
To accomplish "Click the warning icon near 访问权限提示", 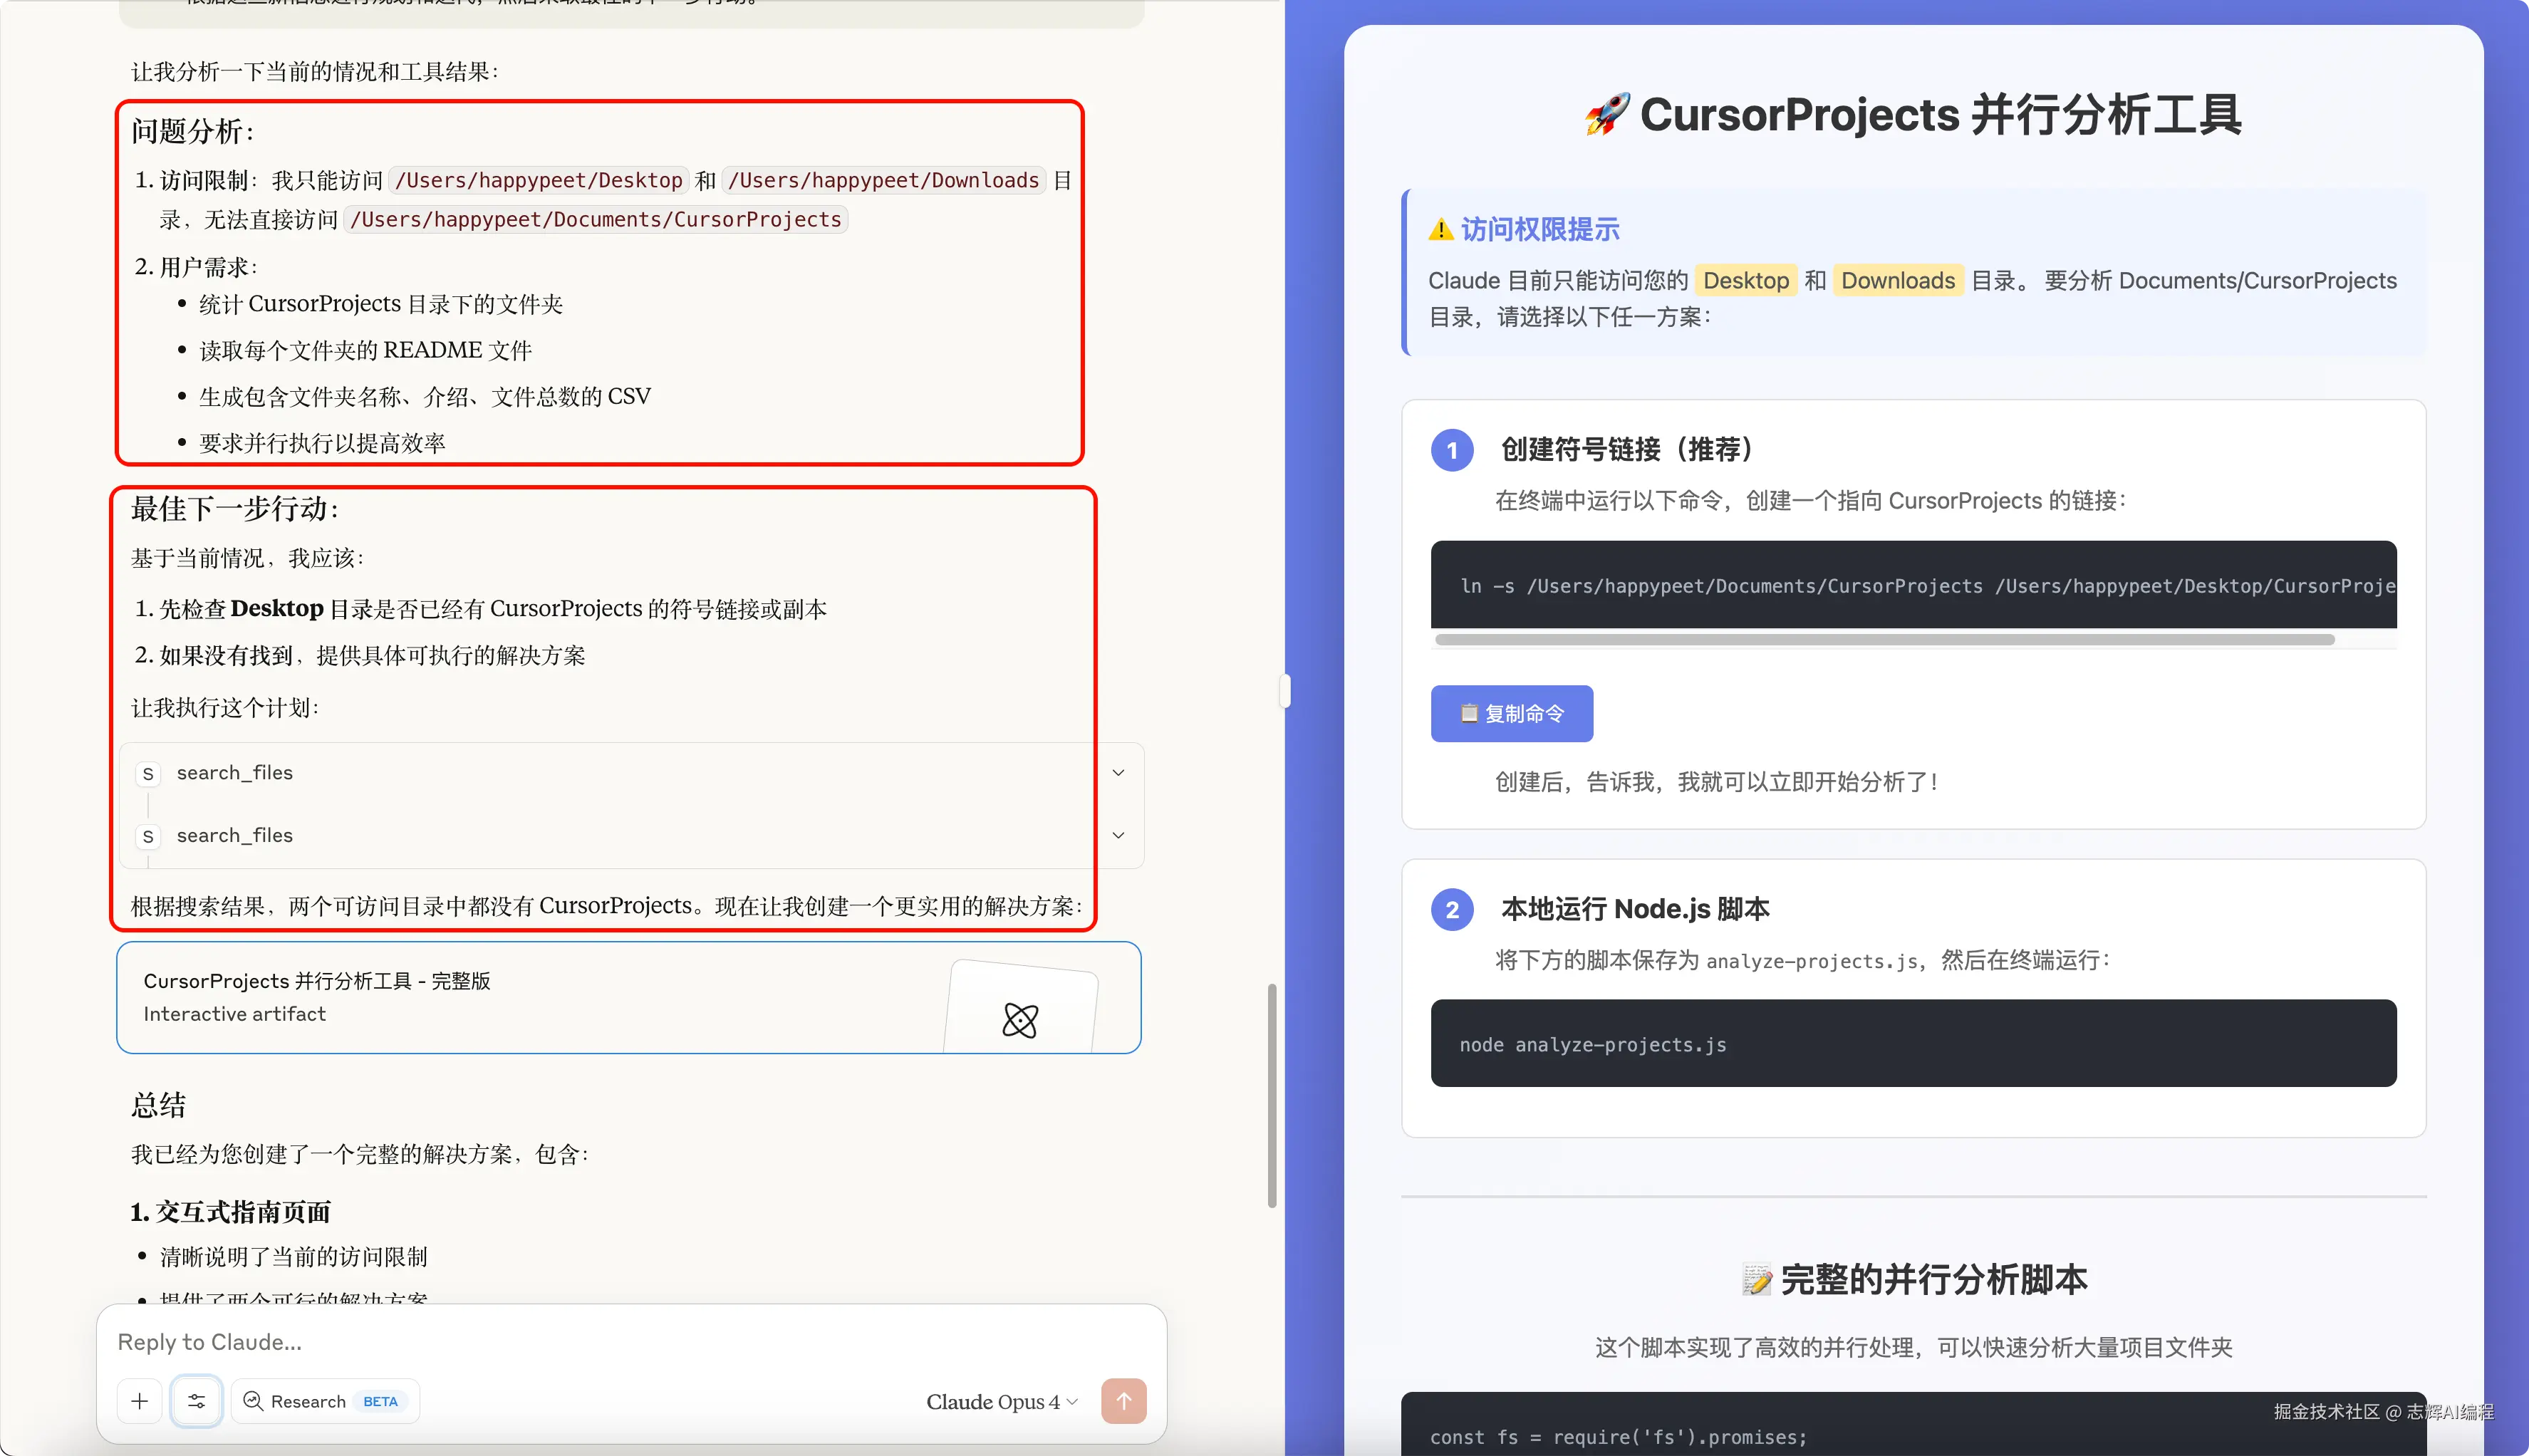I will point(1441,230).
